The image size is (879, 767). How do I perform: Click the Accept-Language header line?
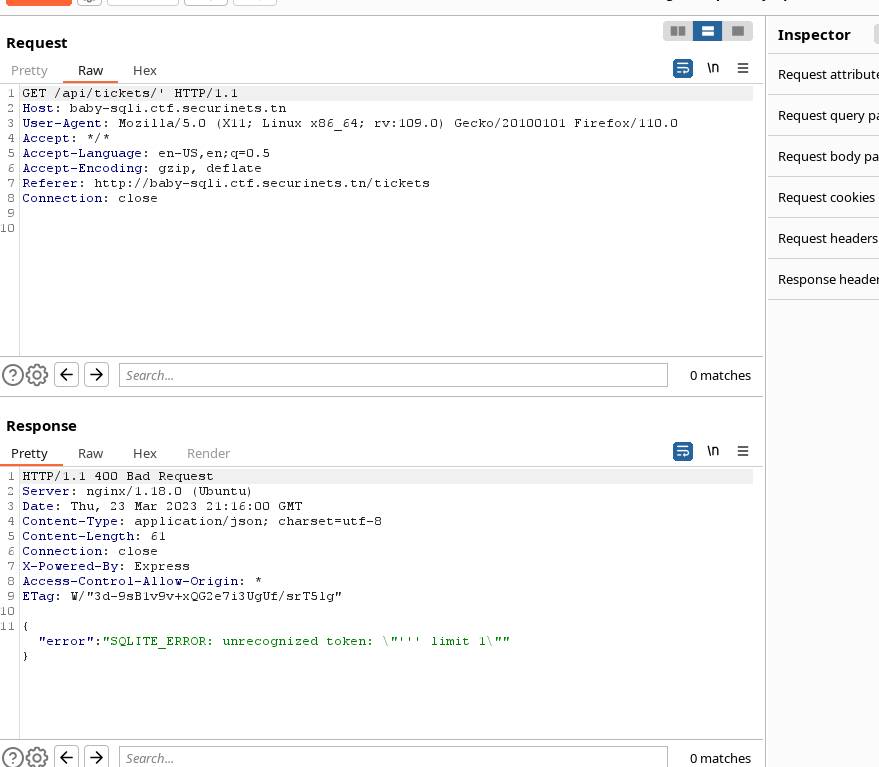pos(146,153)
